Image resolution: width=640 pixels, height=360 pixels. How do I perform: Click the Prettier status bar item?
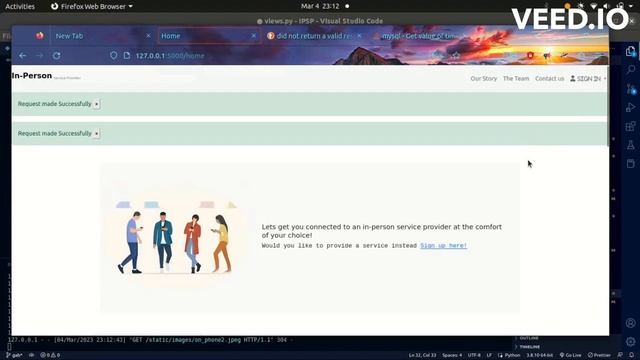[x=599, y=355]
